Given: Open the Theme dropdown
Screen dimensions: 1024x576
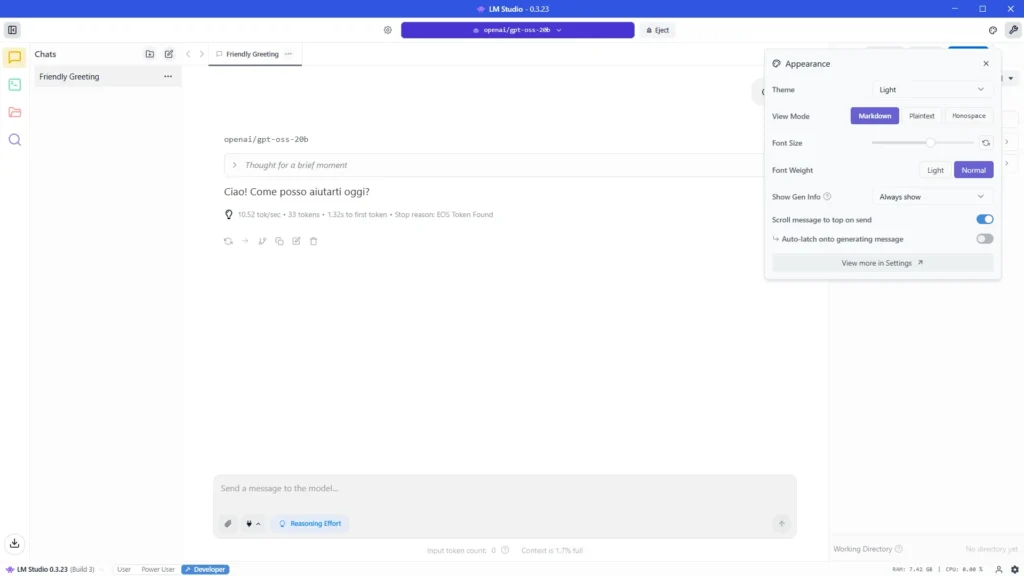Looking at the screenshot, I should 932,90.
